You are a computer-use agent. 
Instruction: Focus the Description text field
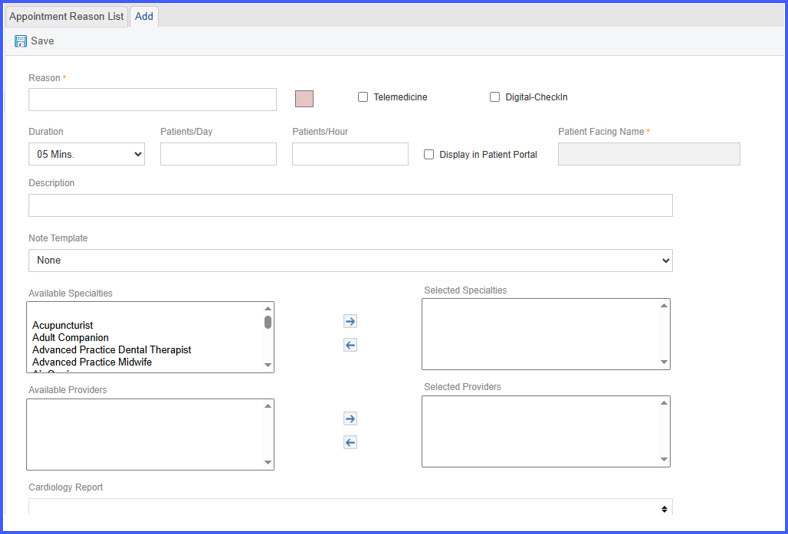click(x=350, y=205)
